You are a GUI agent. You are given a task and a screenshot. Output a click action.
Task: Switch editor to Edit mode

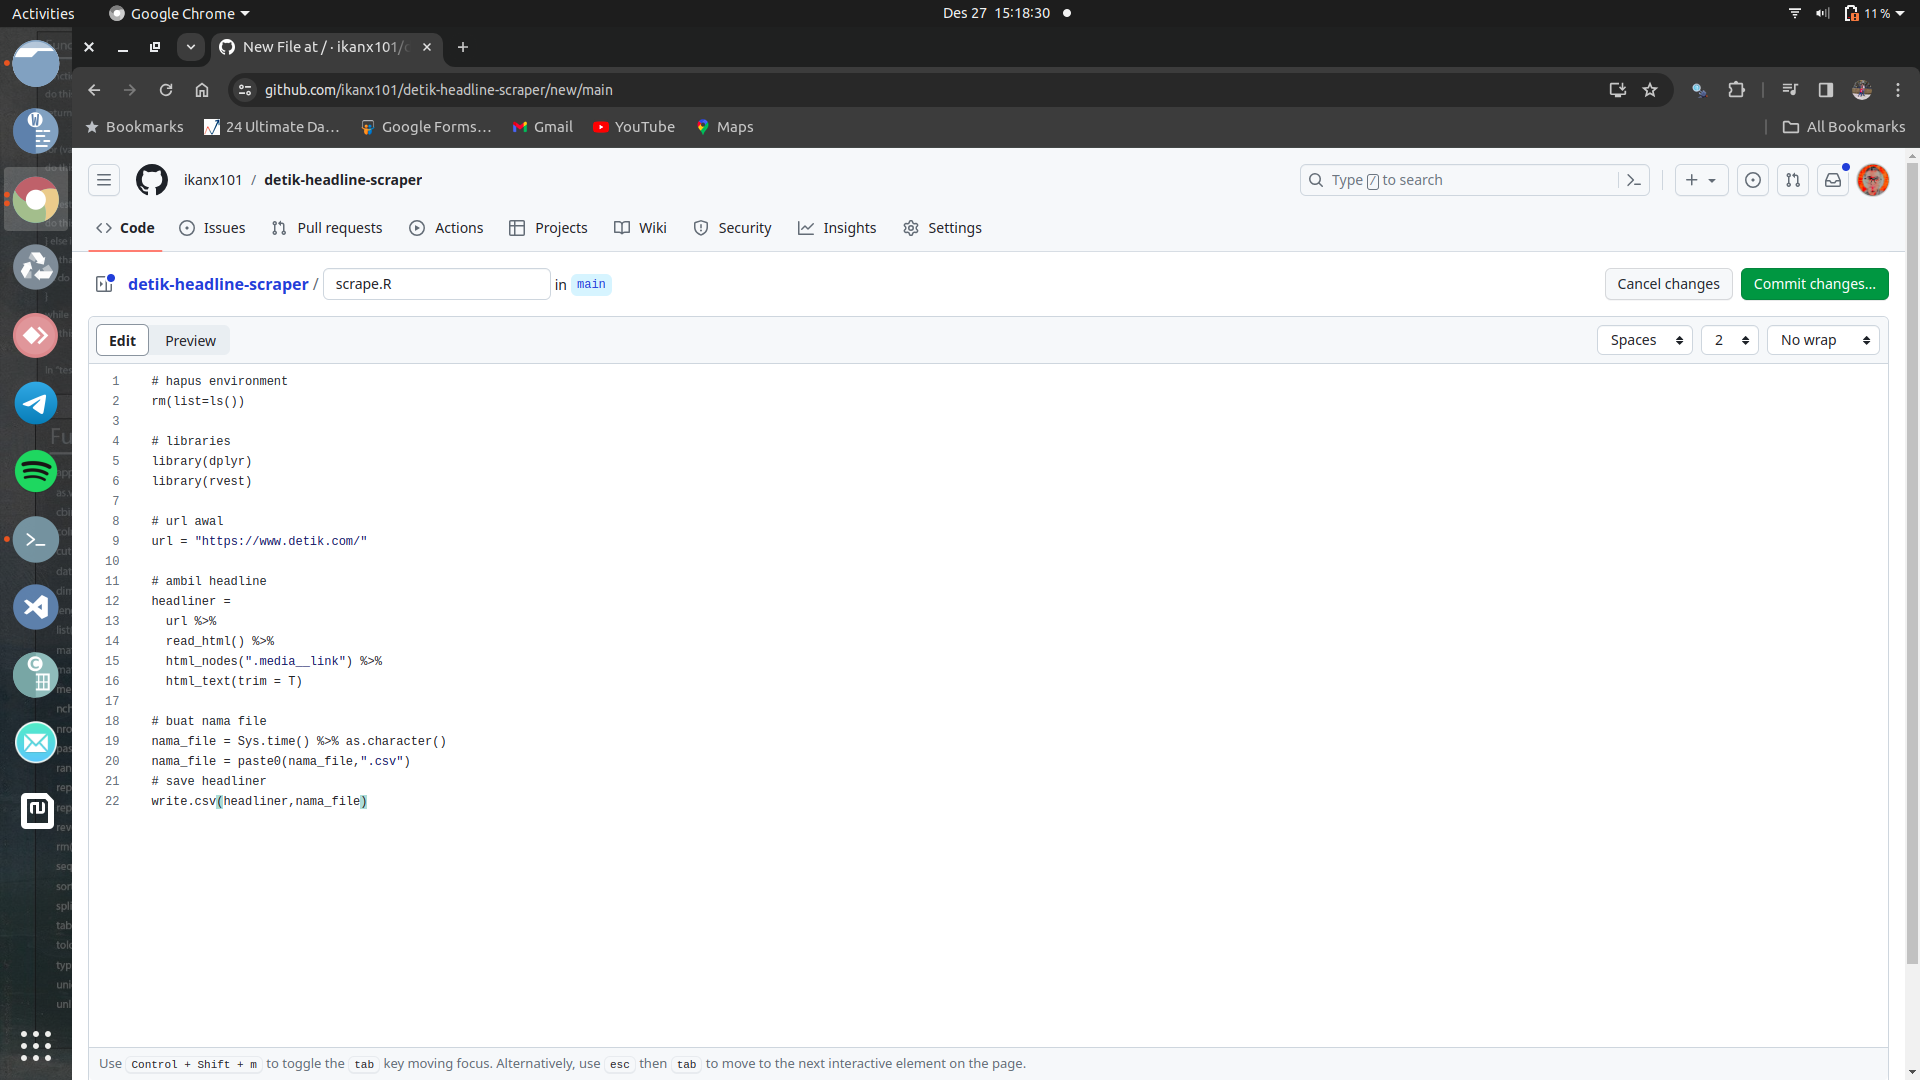122,340
